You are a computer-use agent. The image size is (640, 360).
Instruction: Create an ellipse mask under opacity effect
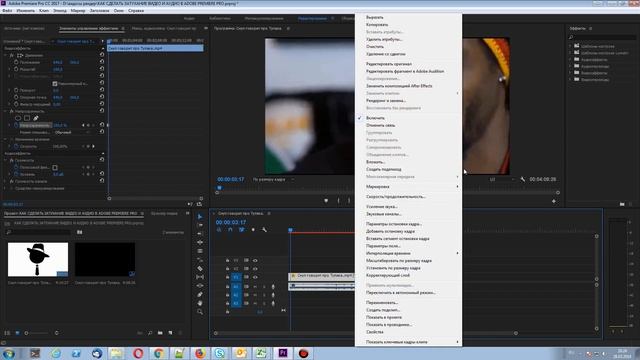[x=18, y=118]
